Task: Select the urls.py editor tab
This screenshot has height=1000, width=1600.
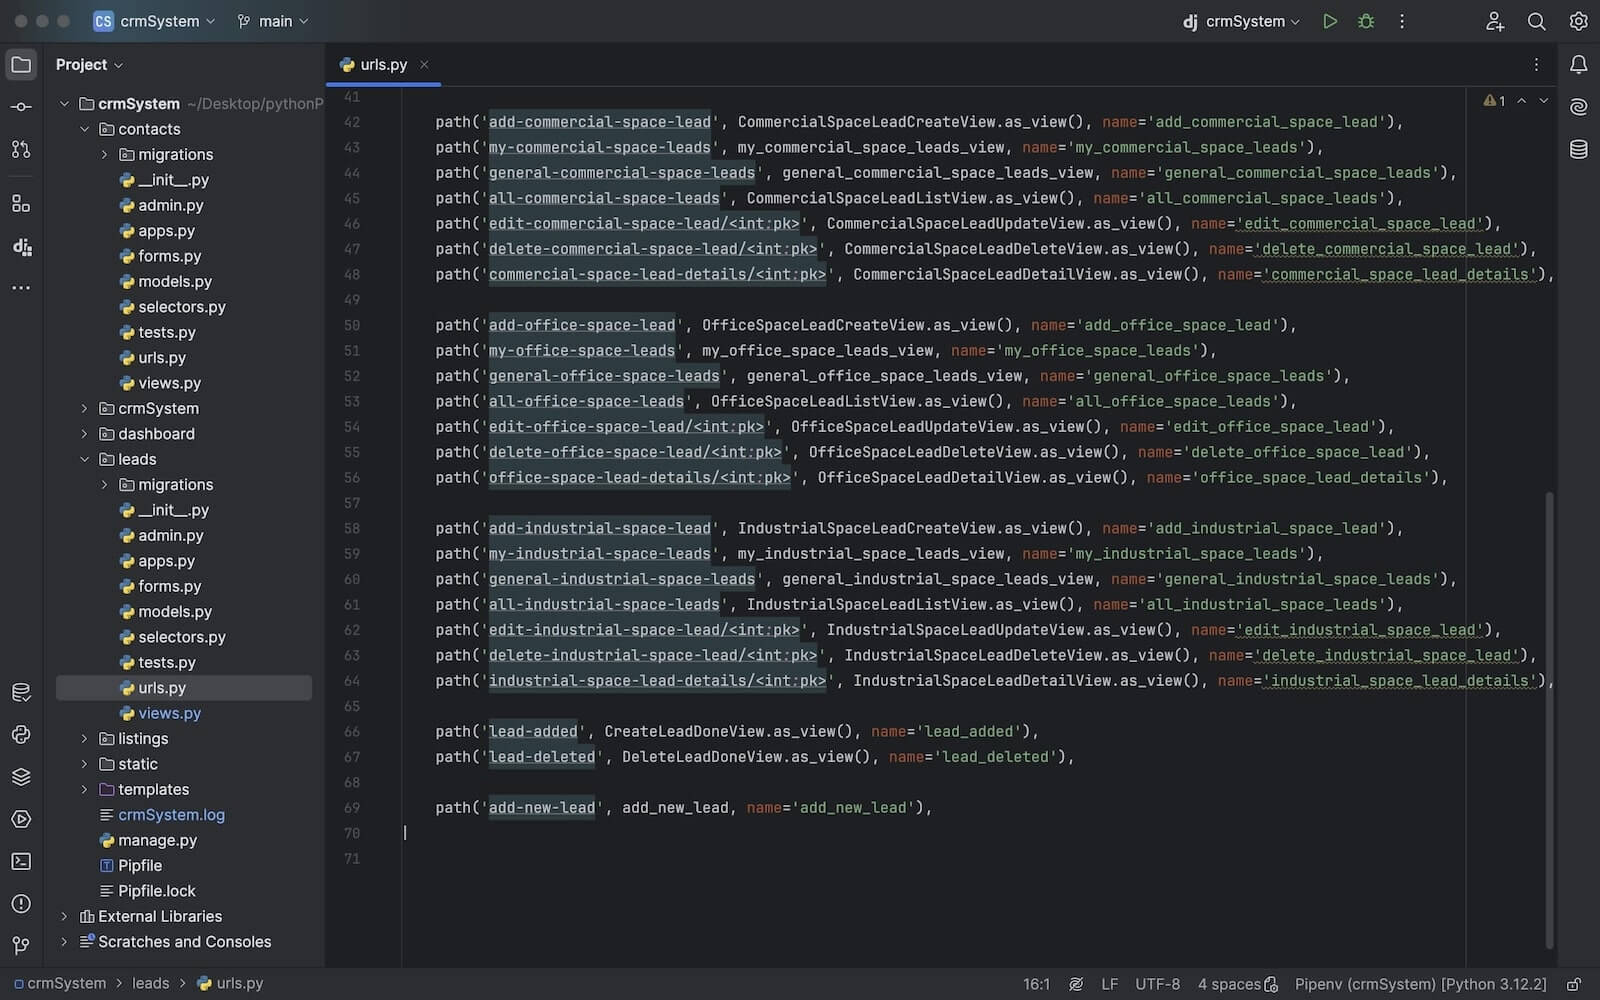Action: pos(382,65)
